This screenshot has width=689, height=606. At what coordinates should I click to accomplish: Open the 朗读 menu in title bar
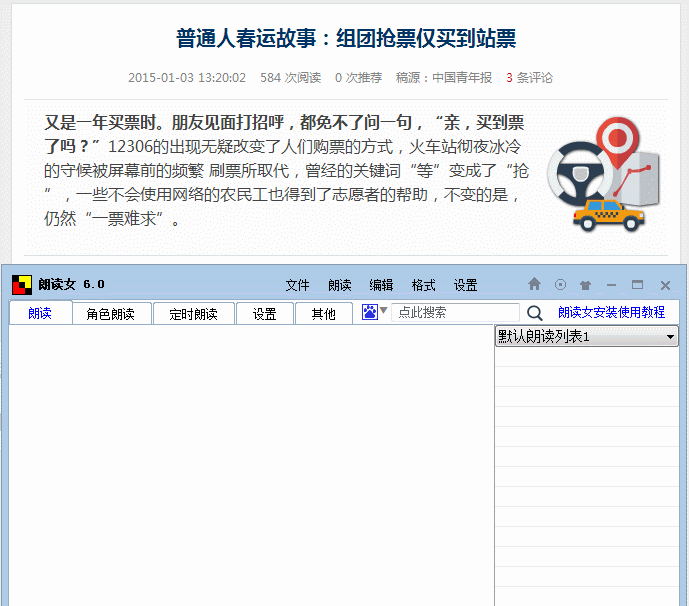(340, 285)
